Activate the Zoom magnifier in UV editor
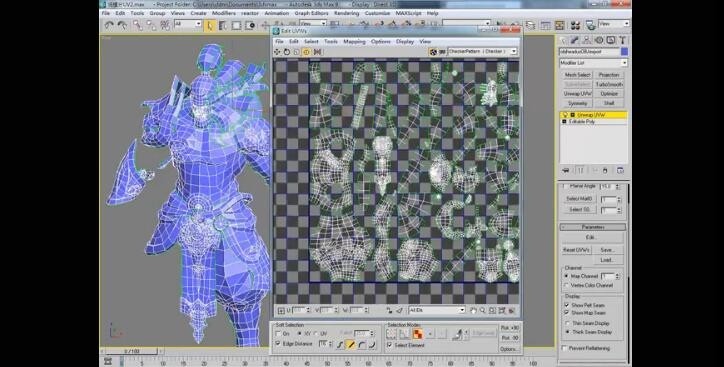The width and height of the screenshot is (724, 367). click(483, 311)
